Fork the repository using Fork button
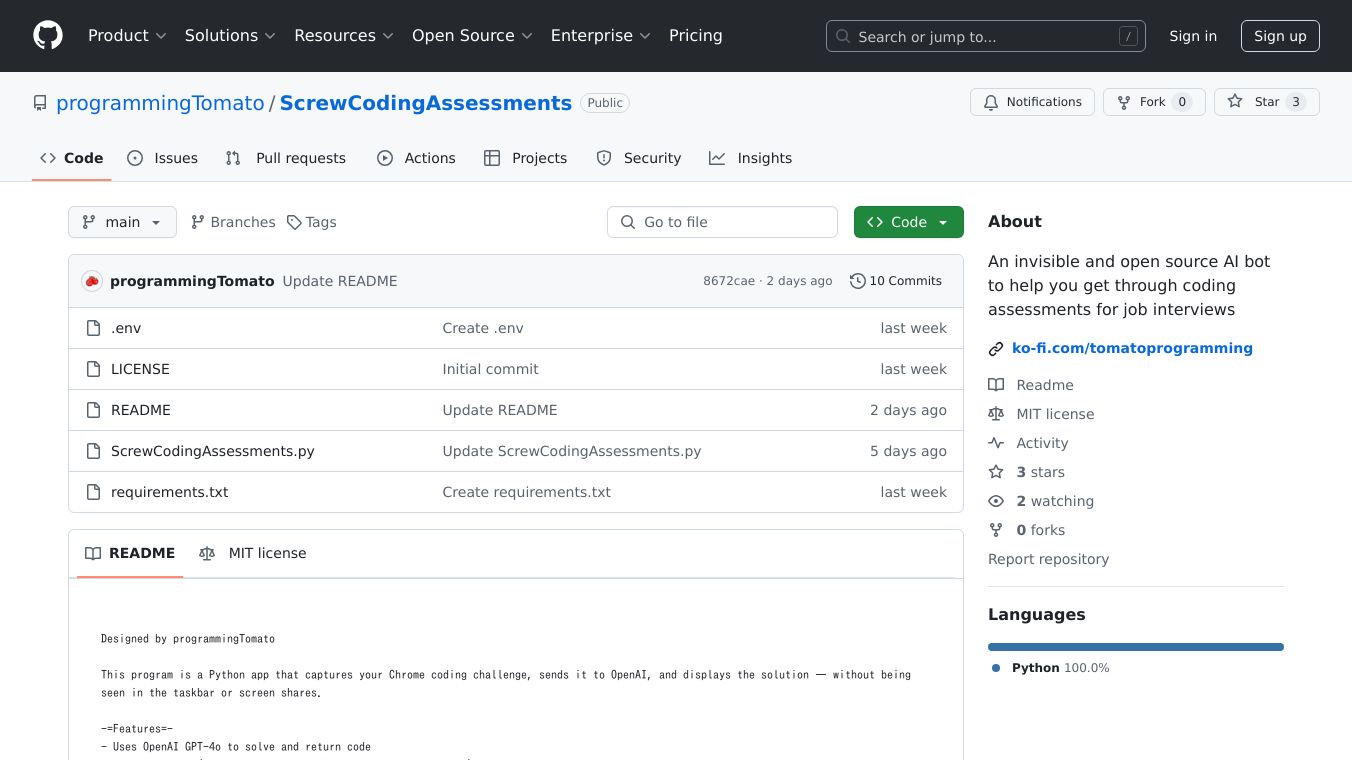Screen dimensions: 1352x760 click(x=1152, y=102)
